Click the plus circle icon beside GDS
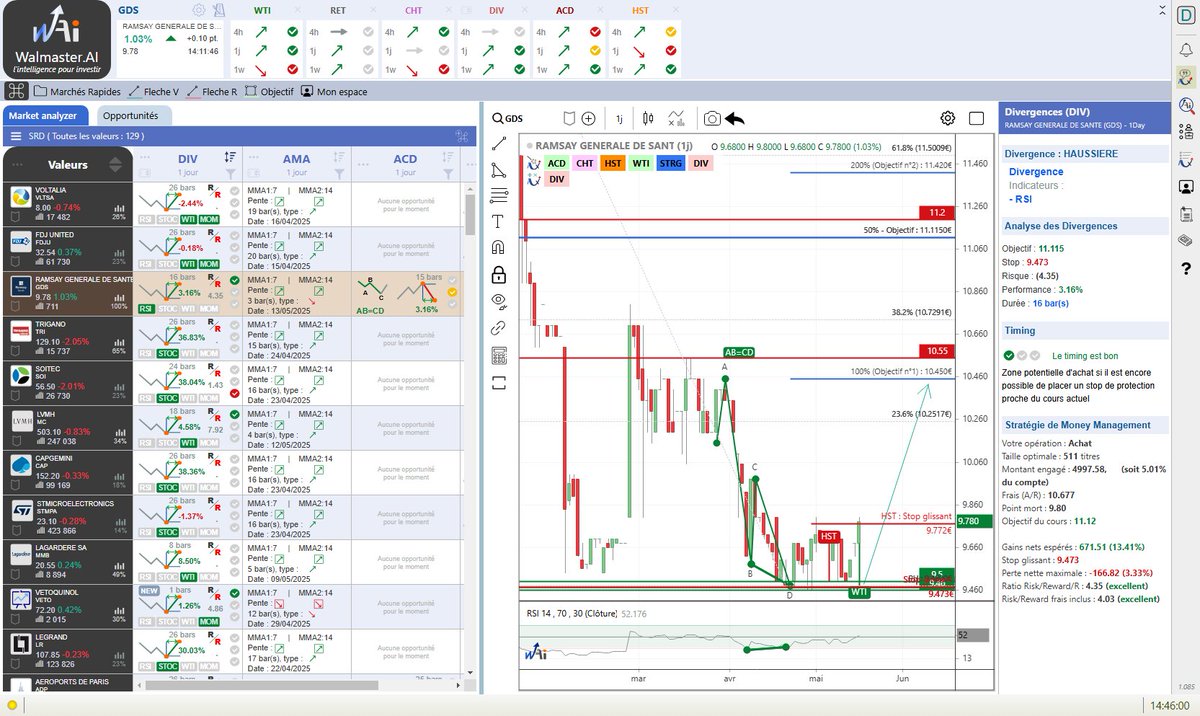Image resolution: width=1200 pixels, height=716 pixels. (x=589, y=118)
